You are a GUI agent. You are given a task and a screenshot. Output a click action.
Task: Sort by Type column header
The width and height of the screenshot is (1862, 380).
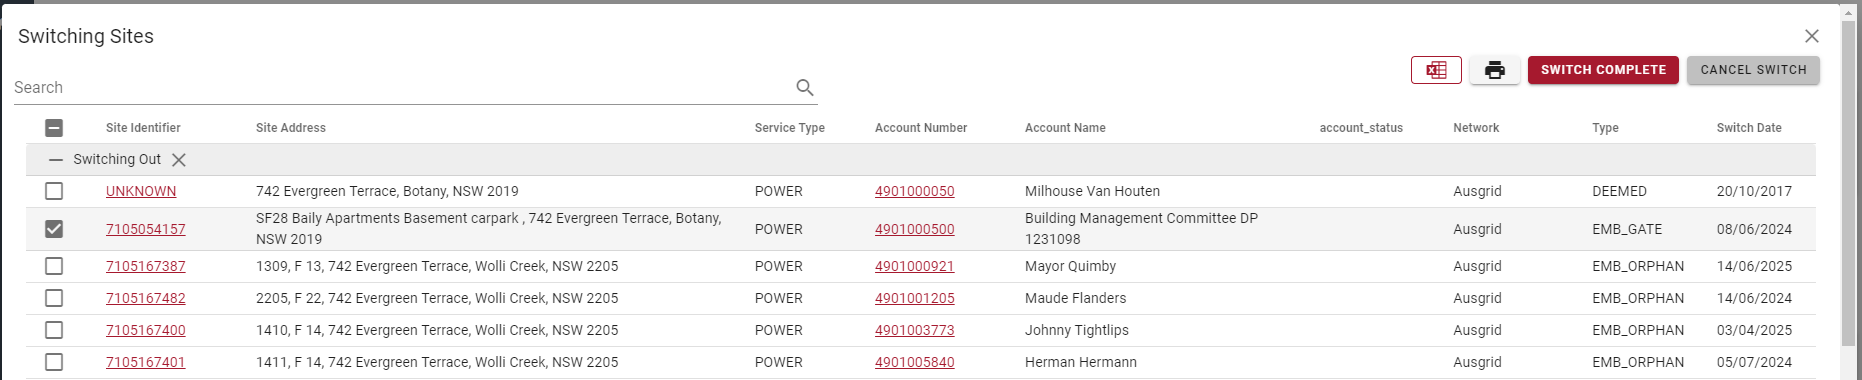coord(1605,128)
